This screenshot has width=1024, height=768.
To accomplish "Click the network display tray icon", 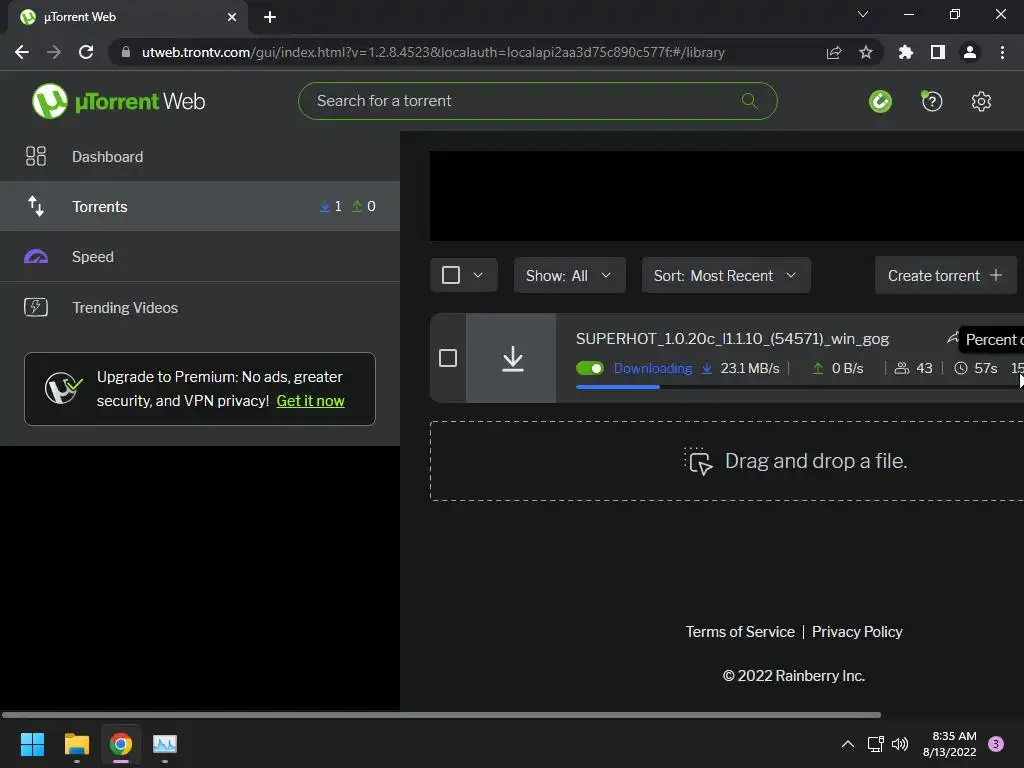I will coord(875,744).
